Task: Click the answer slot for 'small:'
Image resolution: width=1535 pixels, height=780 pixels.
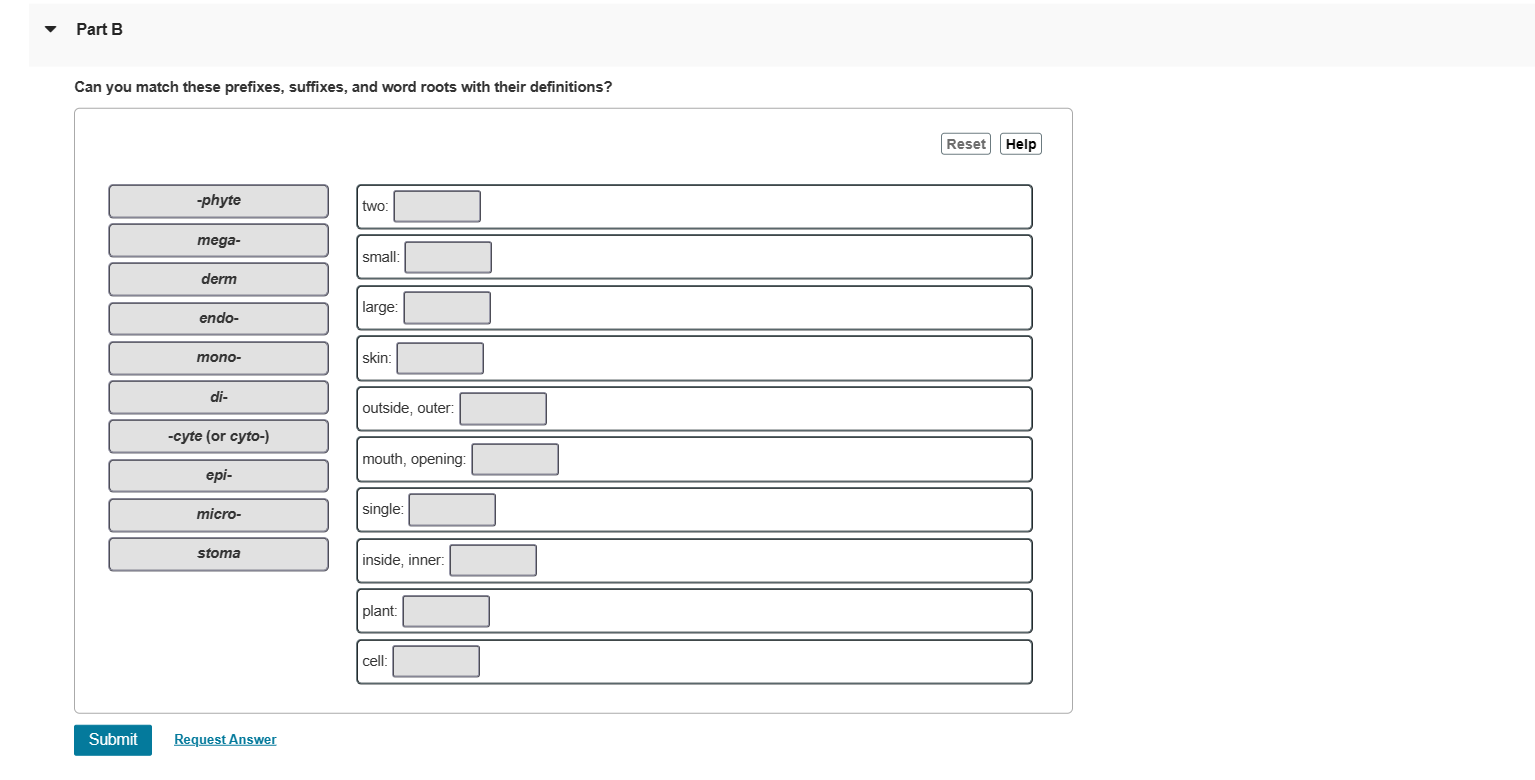Action: click(x=448, y=257)
